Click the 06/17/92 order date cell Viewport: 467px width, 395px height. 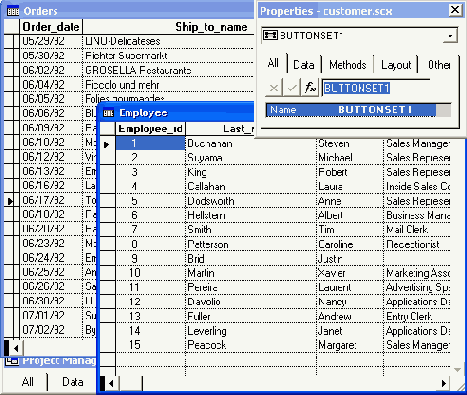(51, 200)
